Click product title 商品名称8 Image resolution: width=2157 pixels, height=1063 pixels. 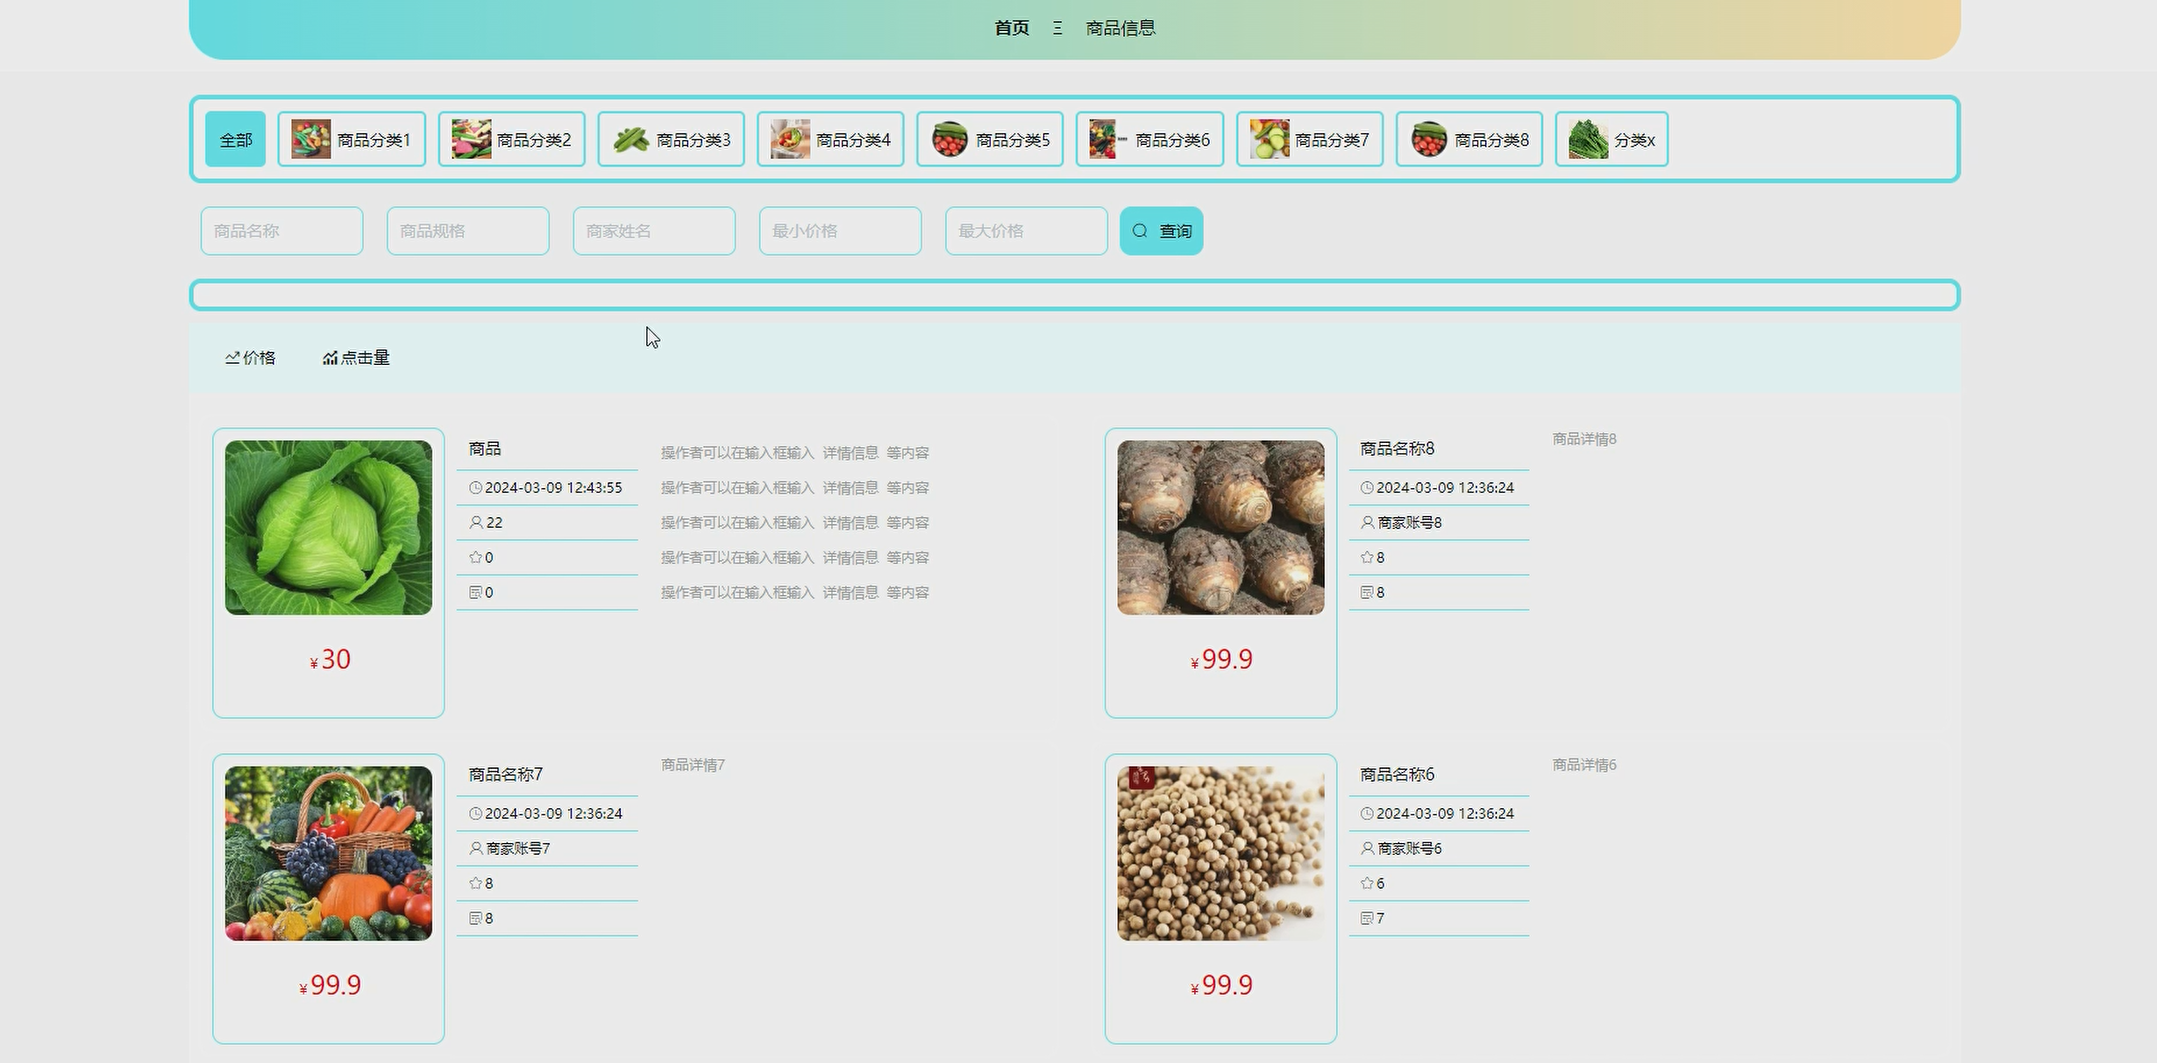pos(1397,449)
